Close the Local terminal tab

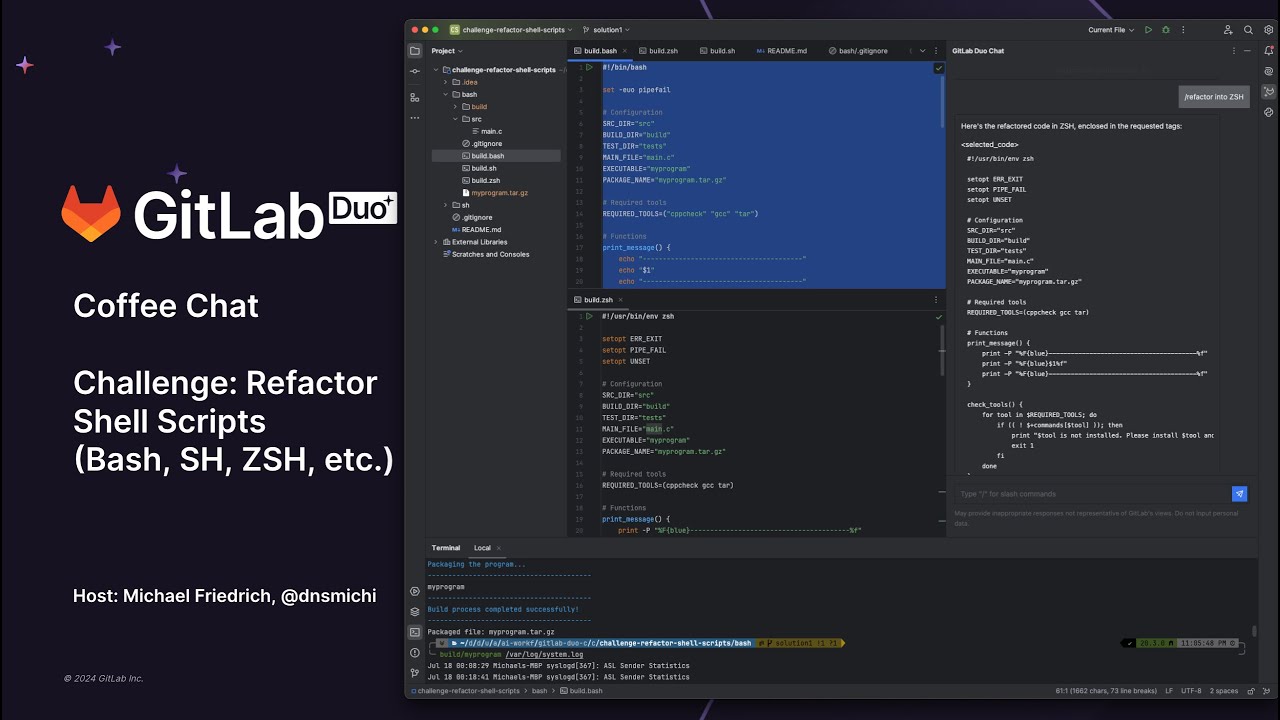coord(499,548)
